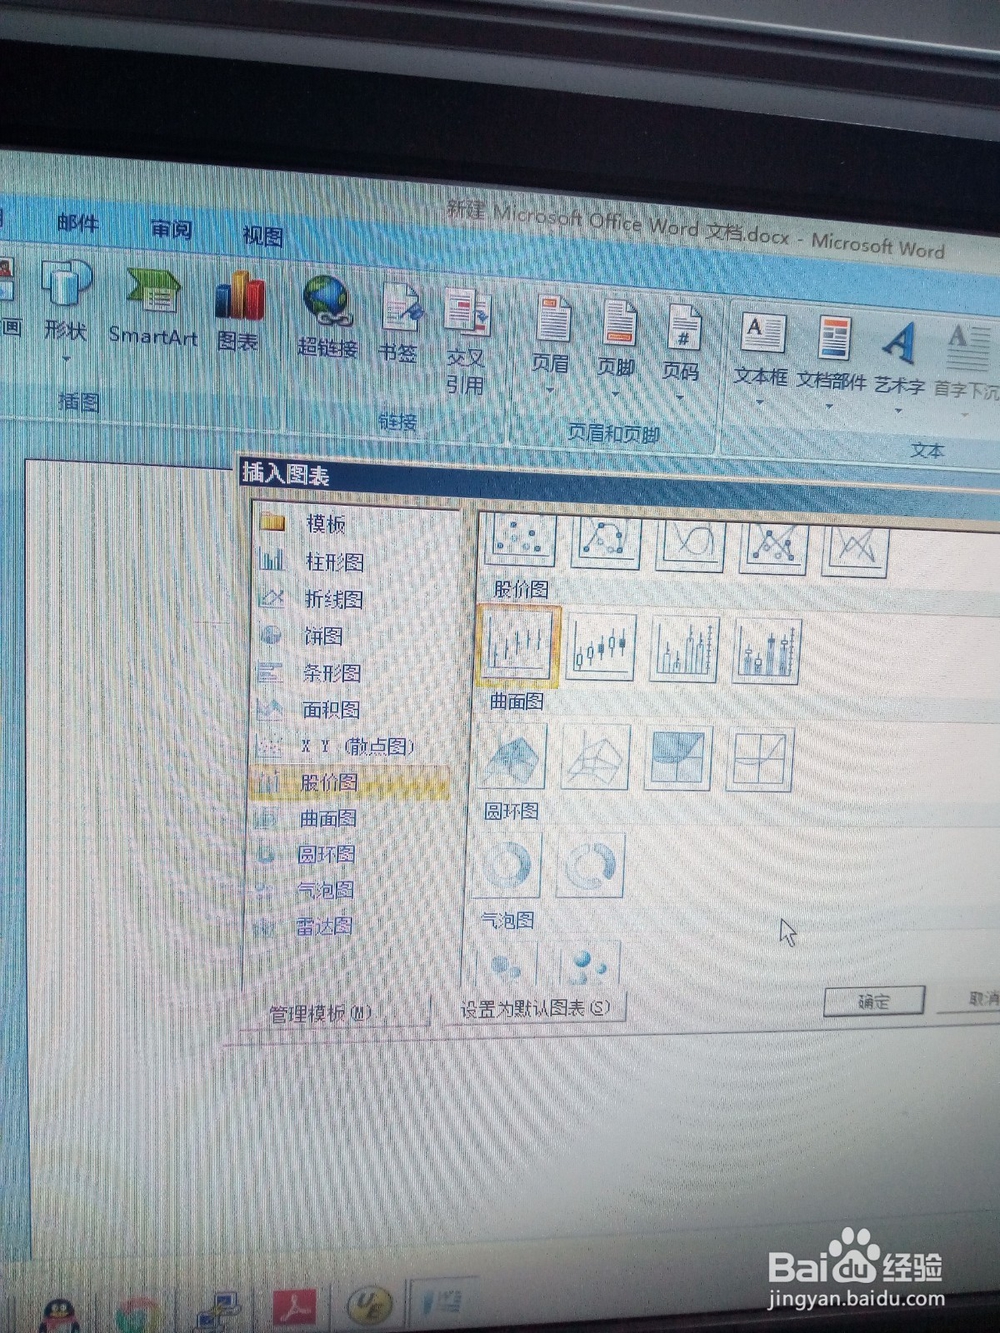Insert a Cross-reference (交叉引用)
Screen dimensions: 1000x1333
point(466,342)
